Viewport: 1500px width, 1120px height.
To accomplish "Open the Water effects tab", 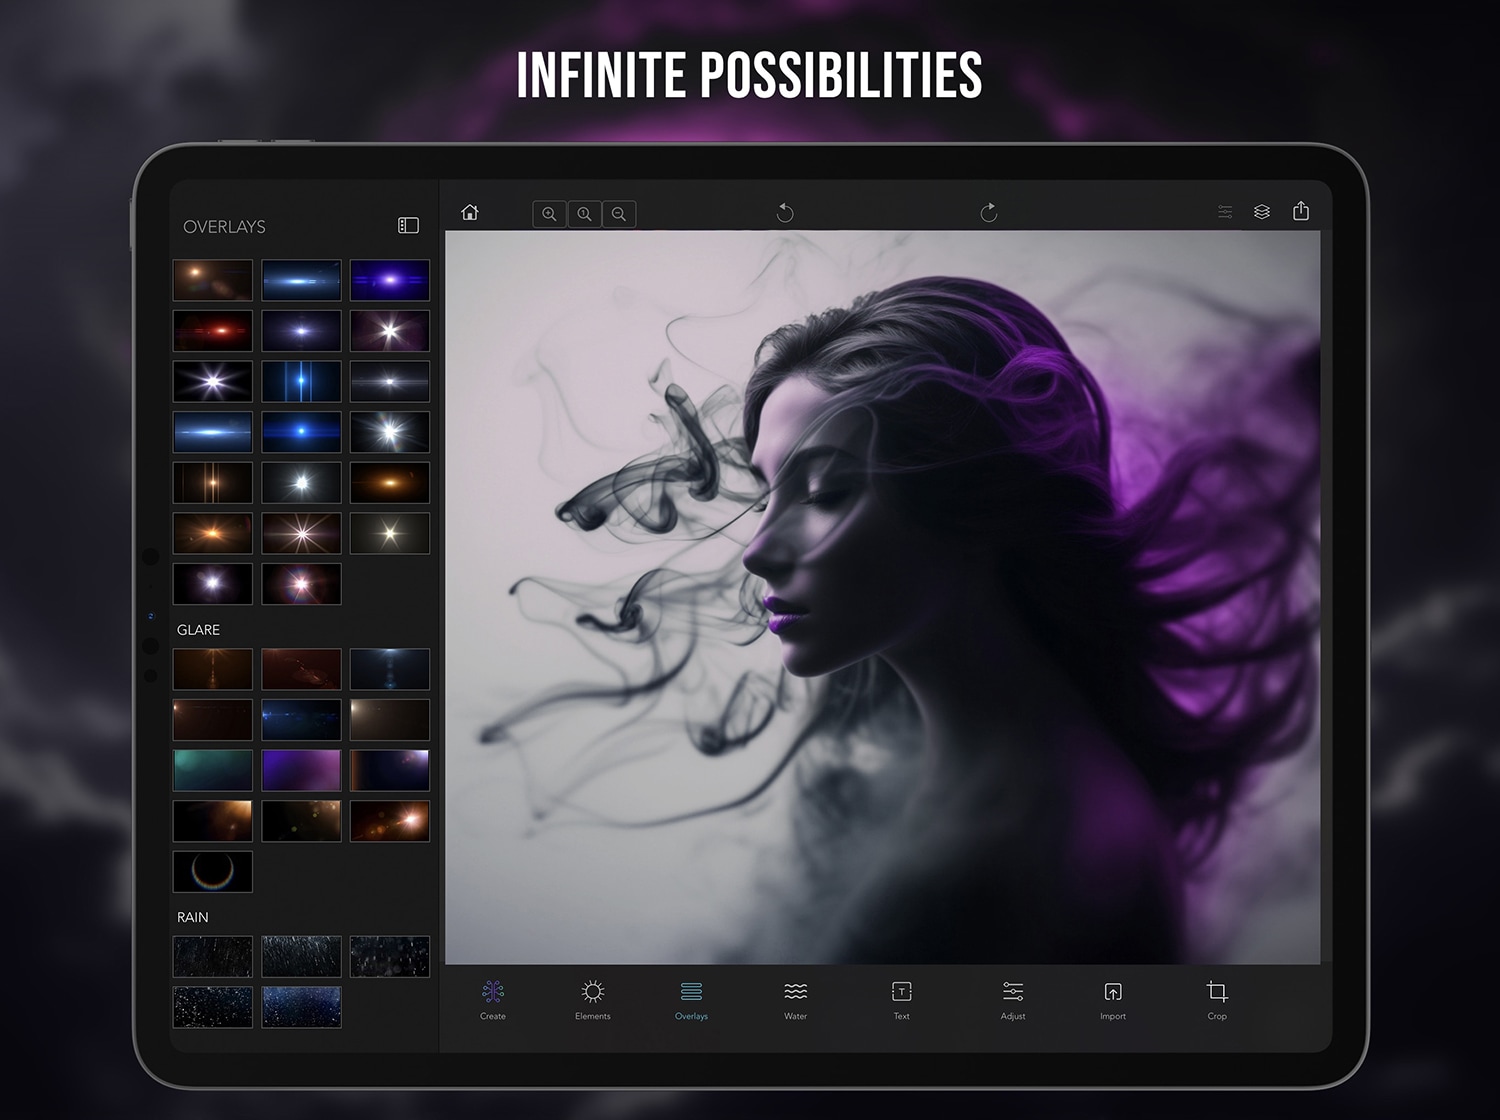I will [x=795, y=999].
